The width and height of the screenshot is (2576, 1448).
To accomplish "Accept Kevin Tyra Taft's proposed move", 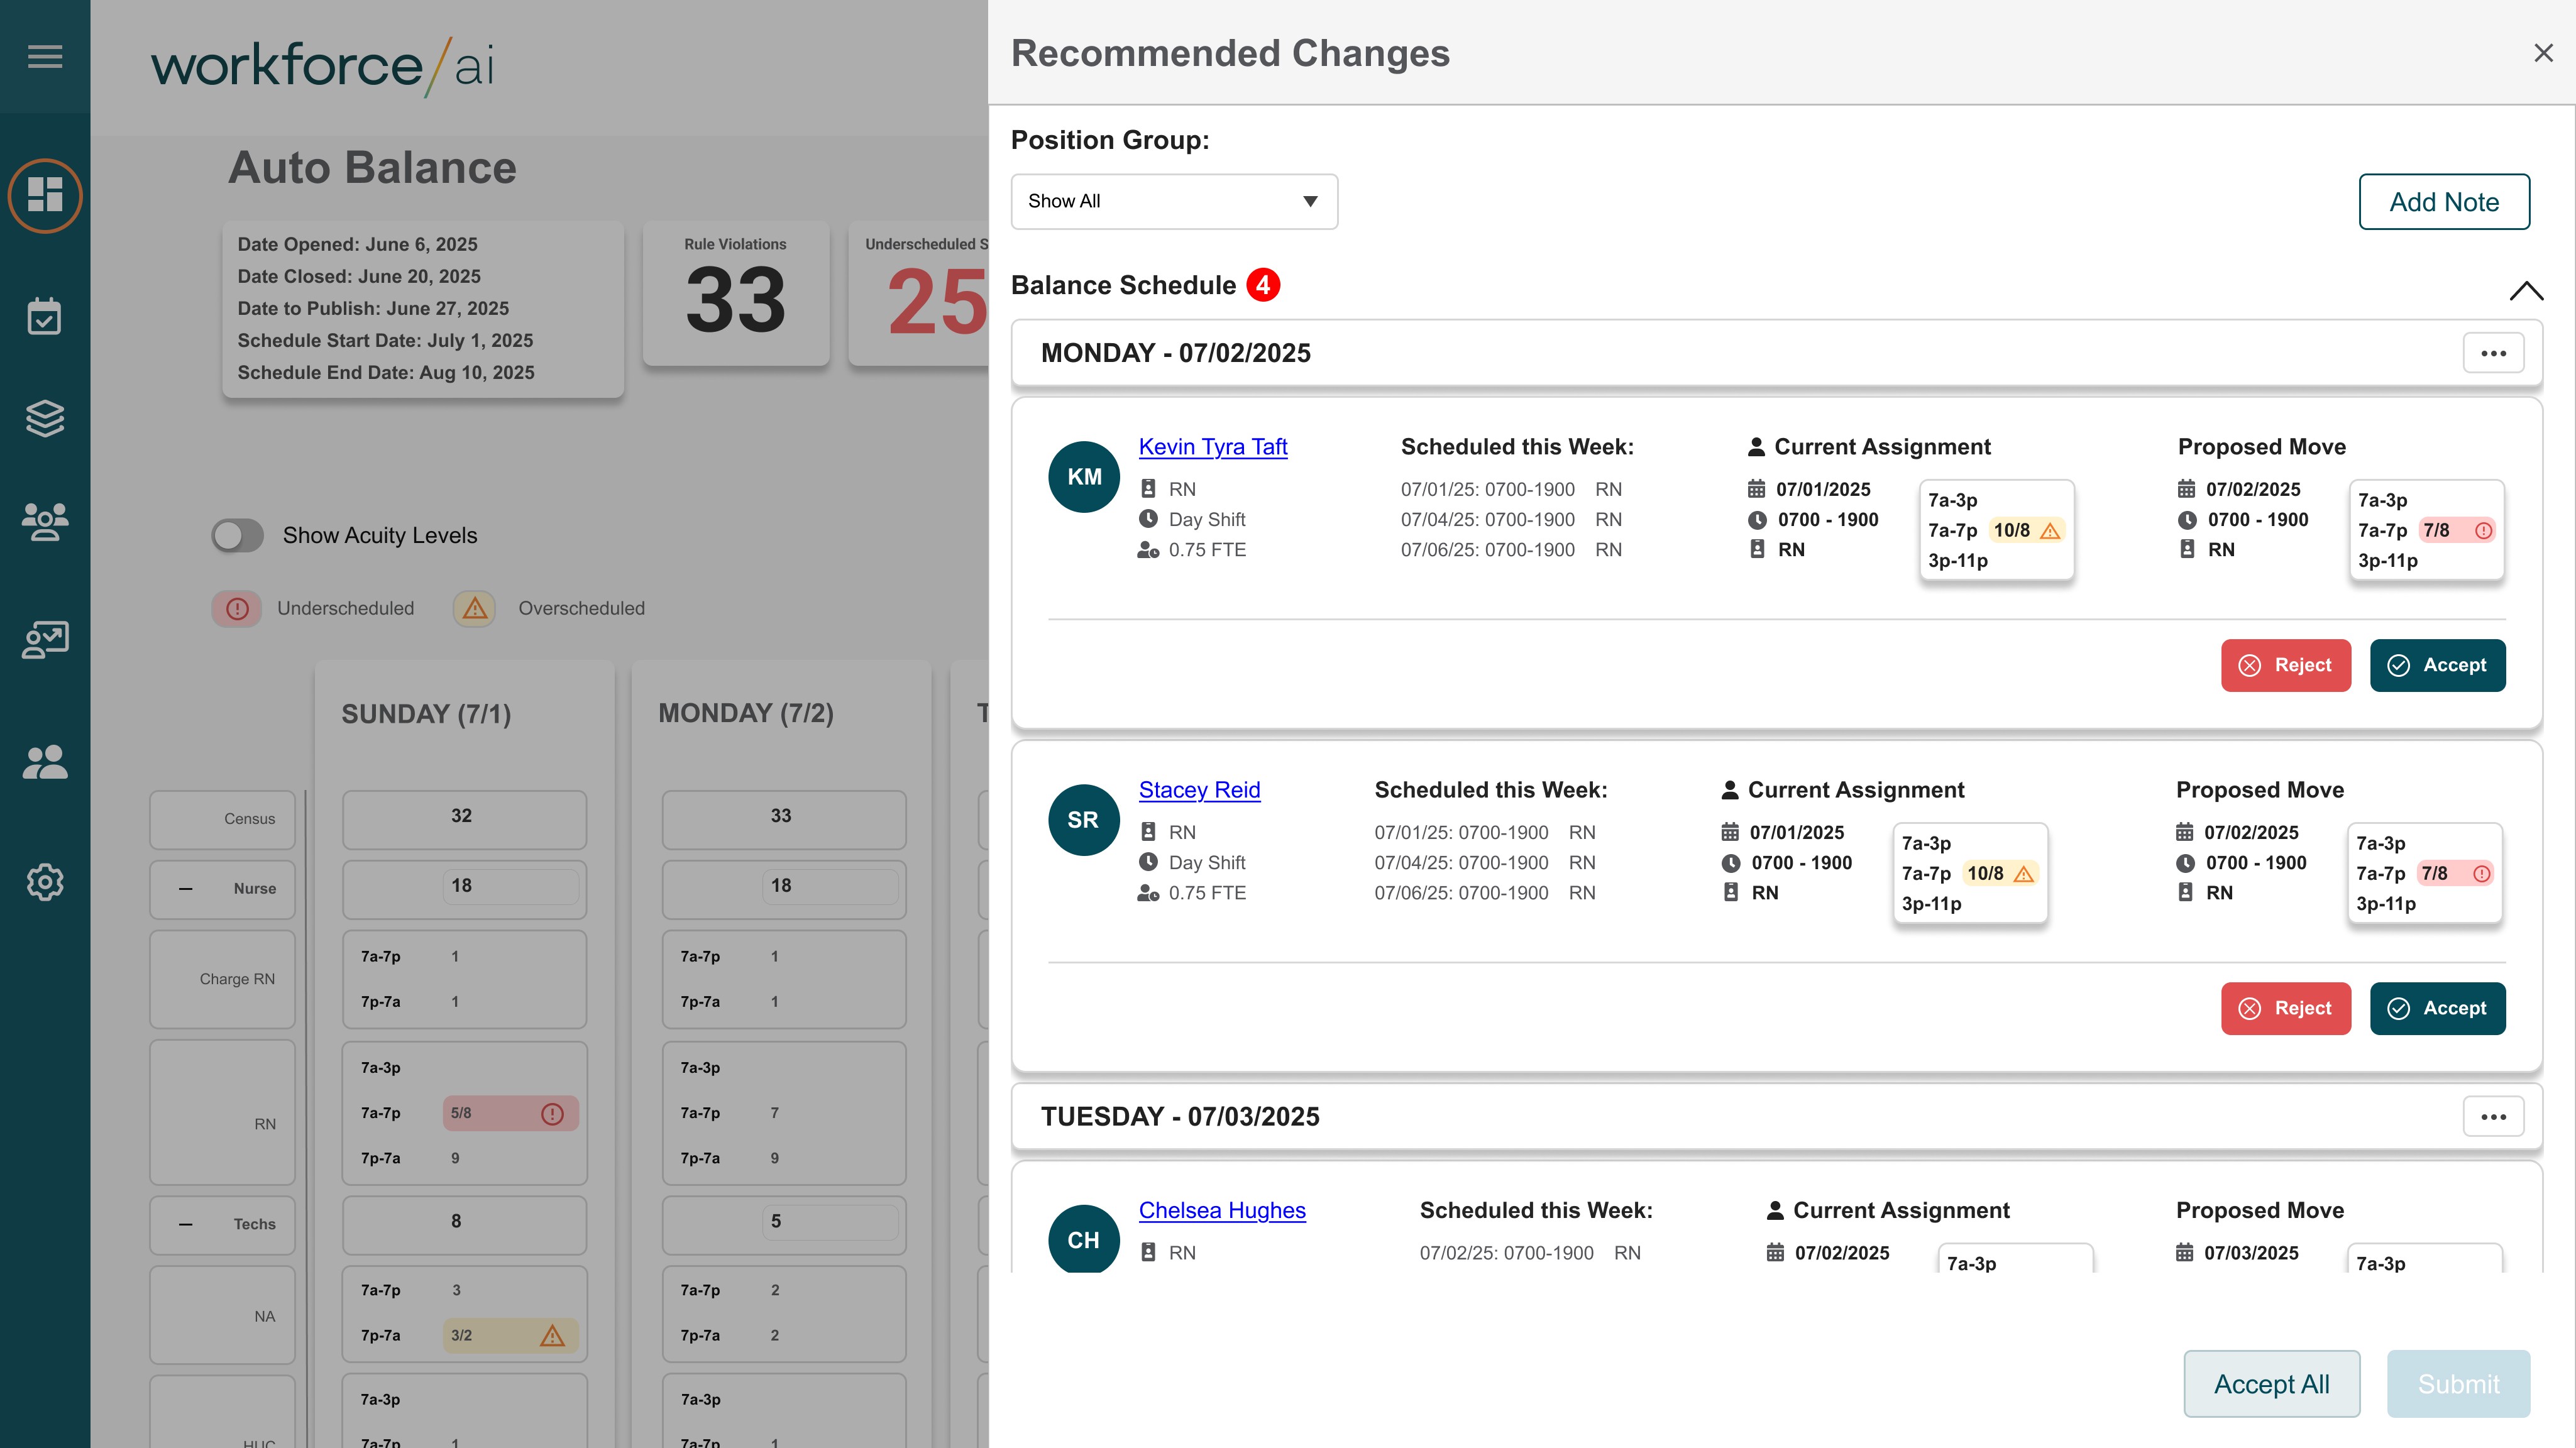I will [2437, 665].
